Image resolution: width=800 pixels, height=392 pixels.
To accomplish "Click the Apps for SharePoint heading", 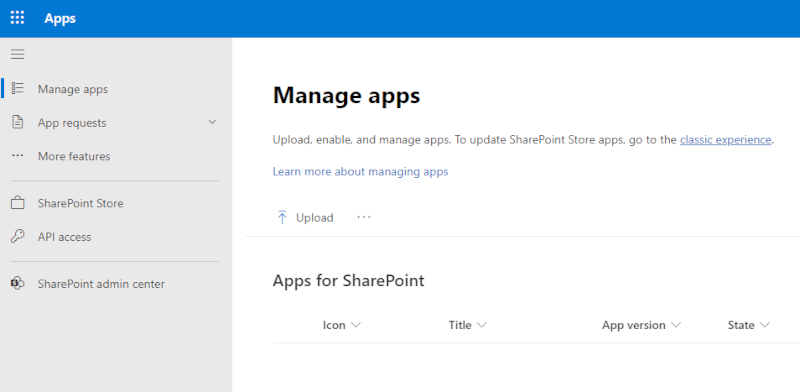I will 348,281.
